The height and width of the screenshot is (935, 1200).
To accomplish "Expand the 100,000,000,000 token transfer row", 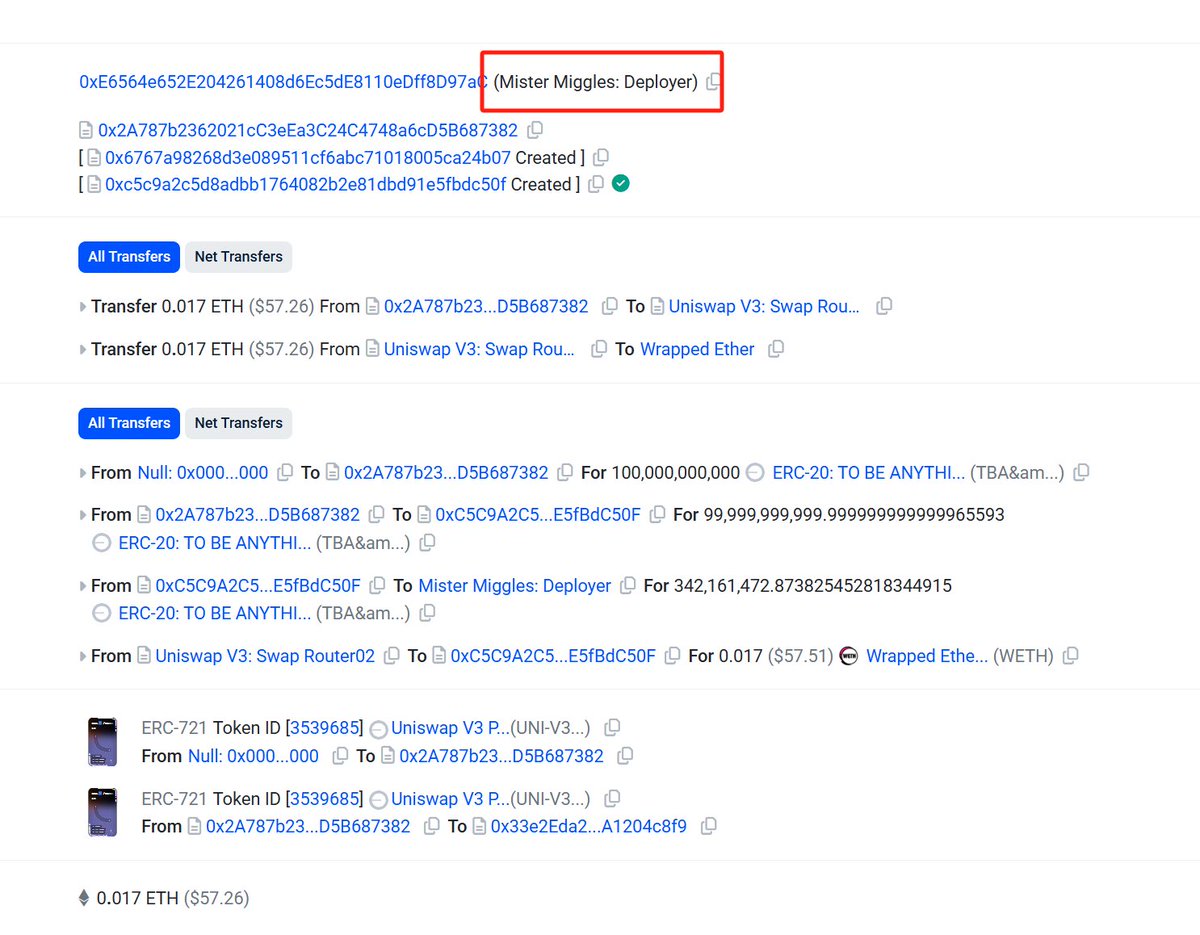I will pos(83,473).
